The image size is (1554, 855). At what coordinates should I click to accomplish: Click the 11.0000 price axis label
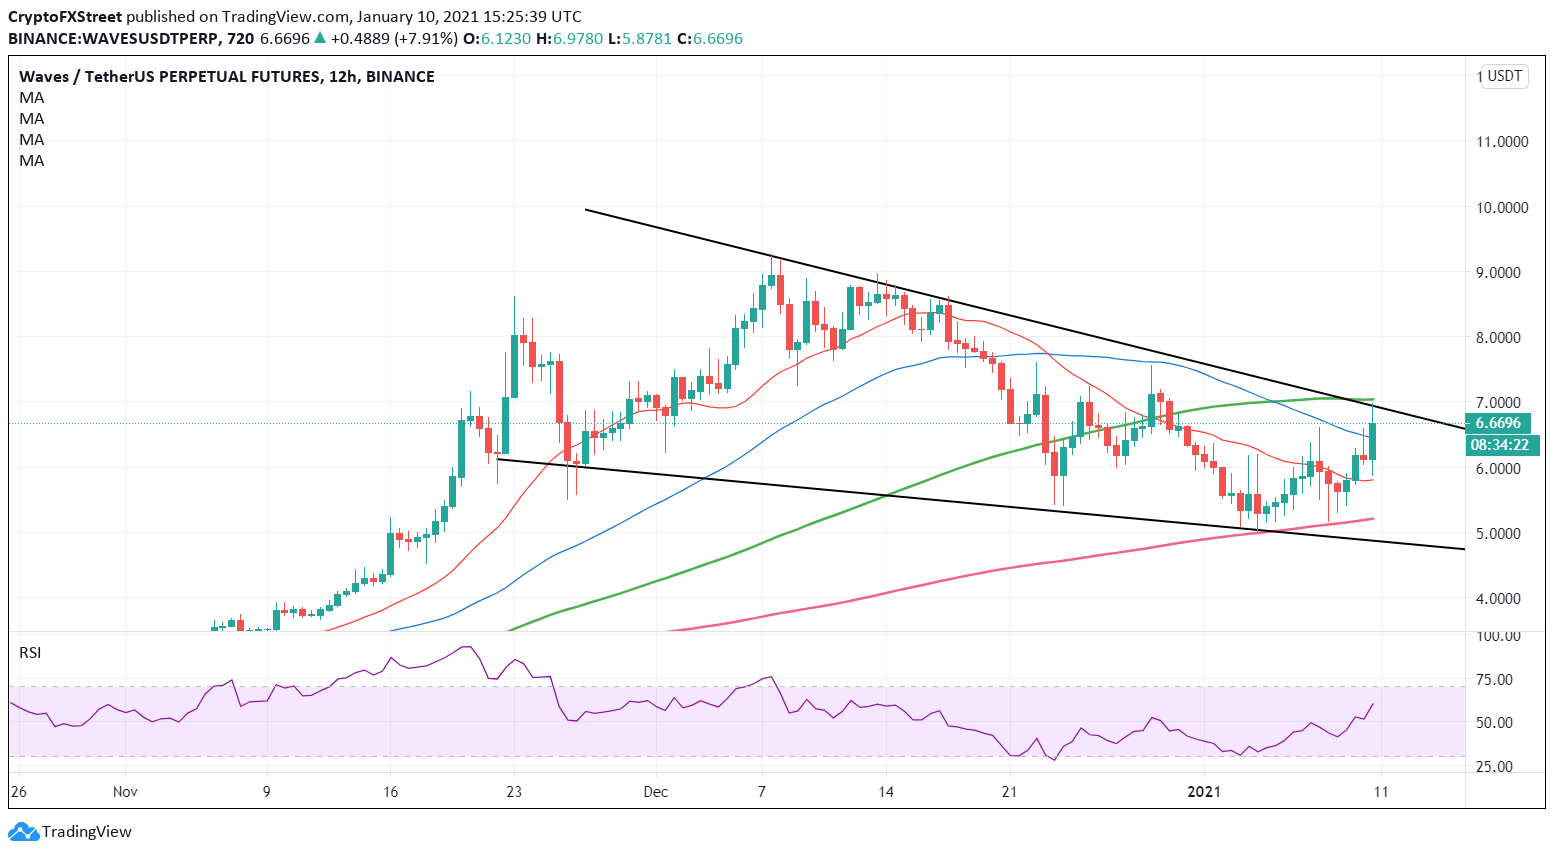1502,142
